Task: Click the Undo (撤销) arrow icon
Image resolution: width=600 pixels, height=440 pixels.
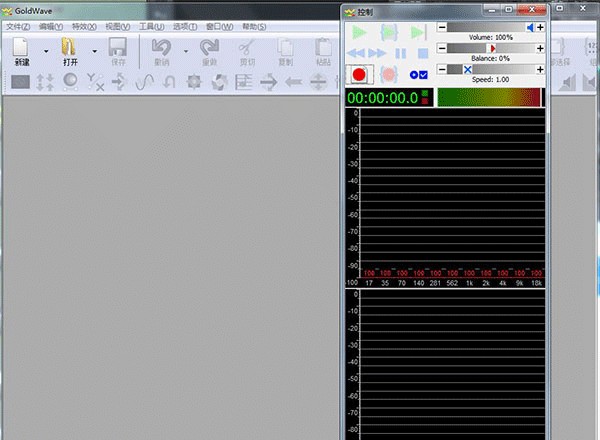Action: (x=161, y=47)
